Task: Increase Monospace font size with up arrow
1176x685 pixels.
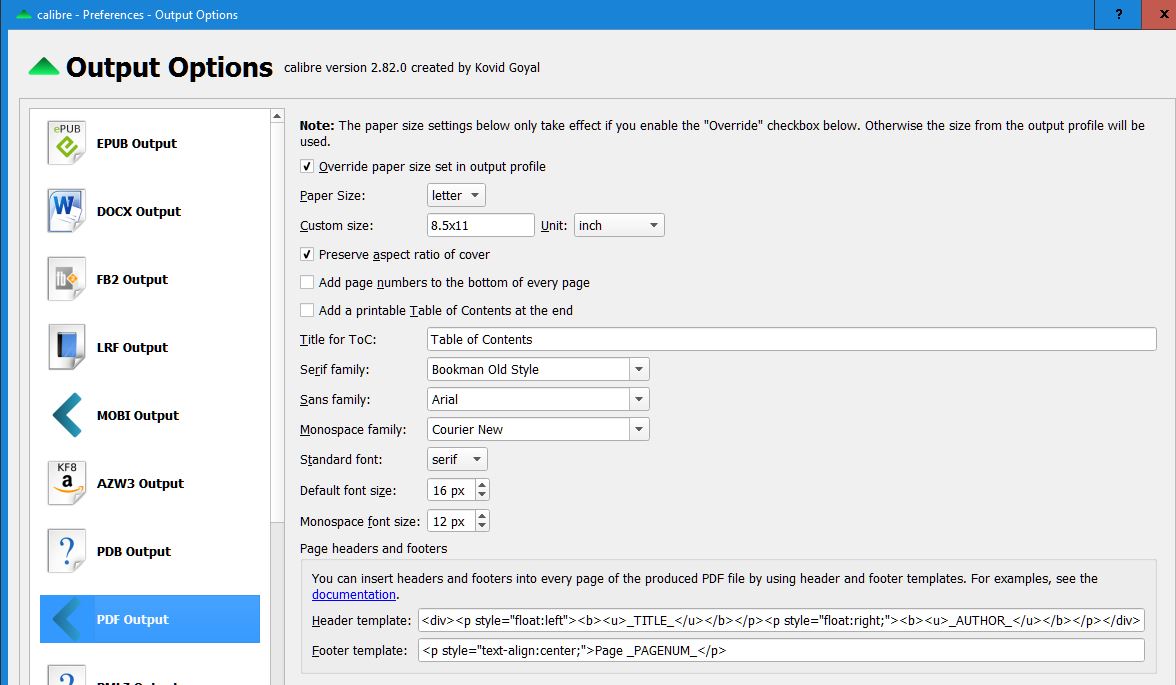Action: (482, 515)
